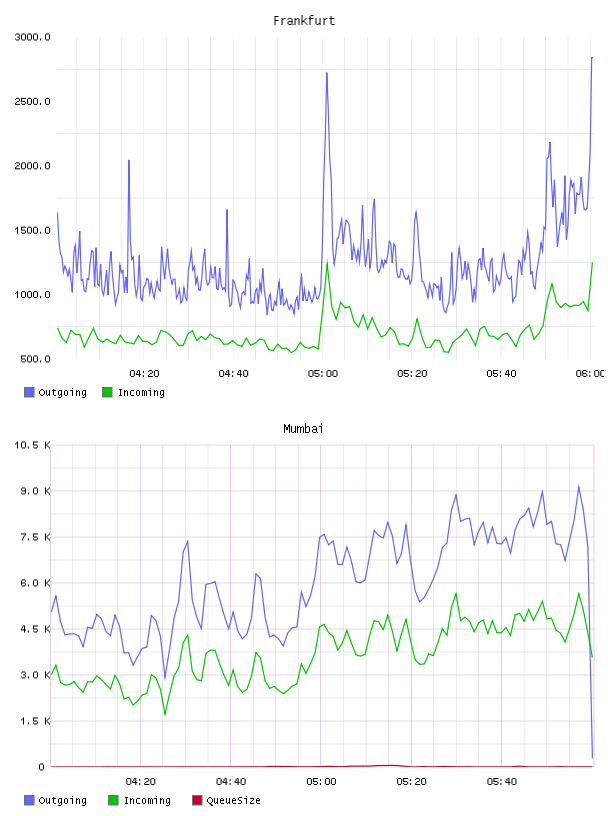Click the blue Outgoing swatch in Mumbai legend

[x=29, y=800]
